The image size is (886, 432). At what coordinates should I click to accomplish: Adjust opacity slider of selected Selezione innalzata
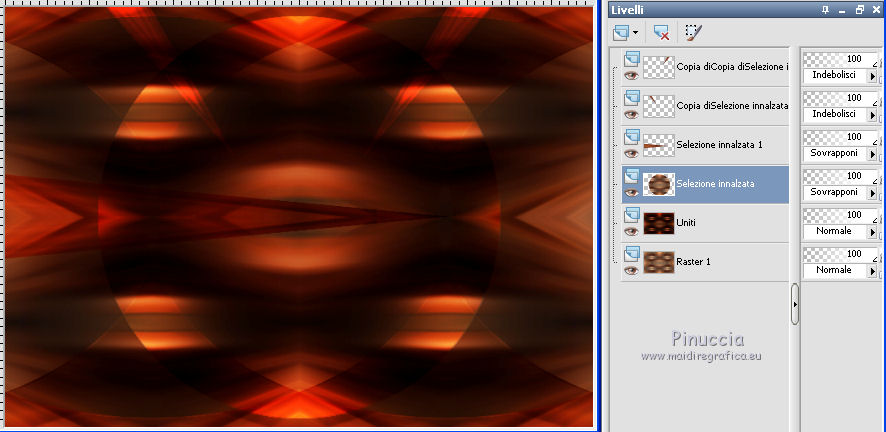(x=840, y=176)
